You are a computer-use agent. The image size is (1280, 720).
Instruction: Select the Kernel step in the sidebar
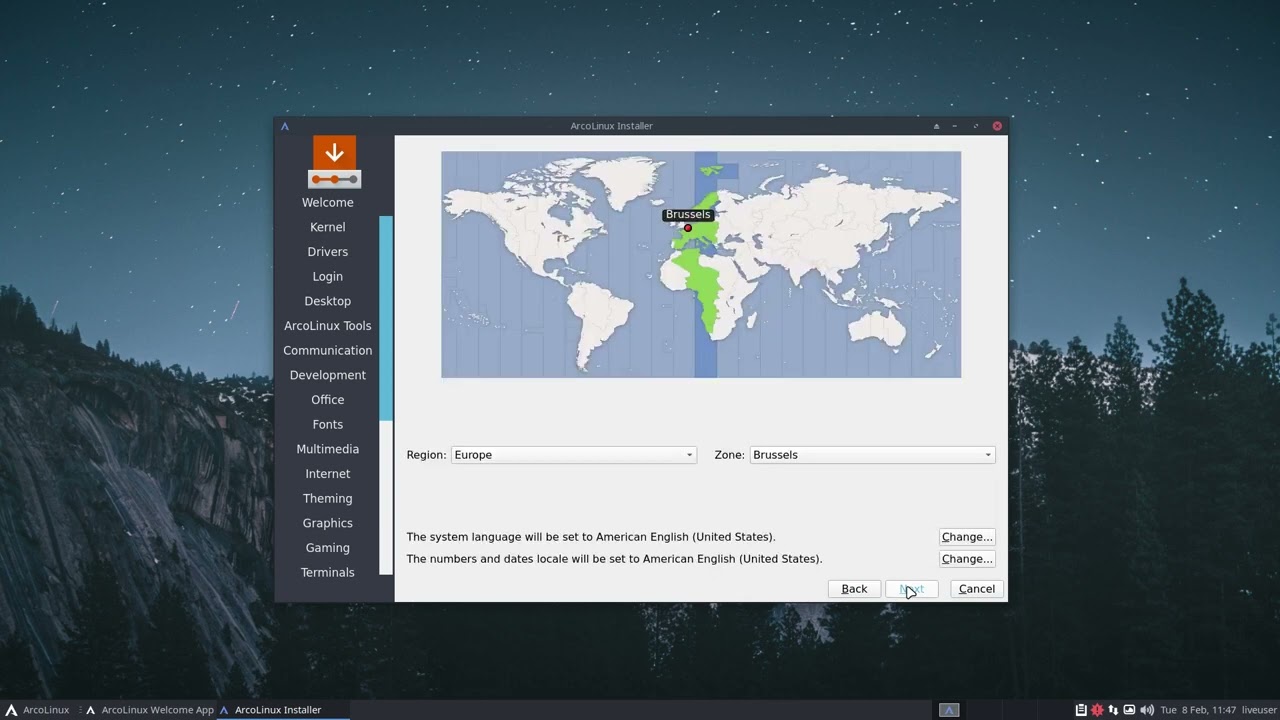pos(328,227)
